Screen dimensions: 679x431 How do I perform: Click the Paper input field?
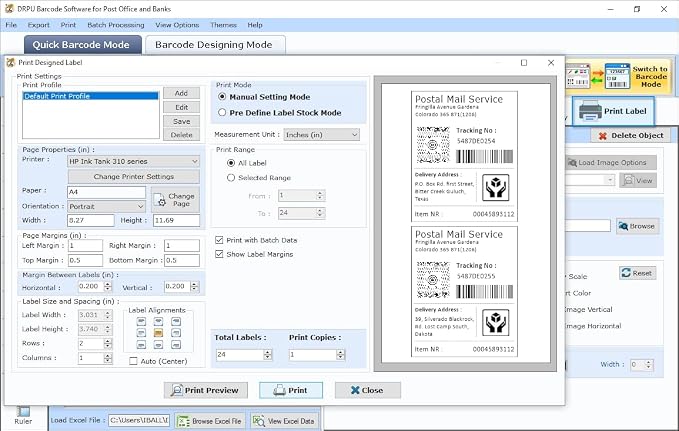(x=107, y=192)
